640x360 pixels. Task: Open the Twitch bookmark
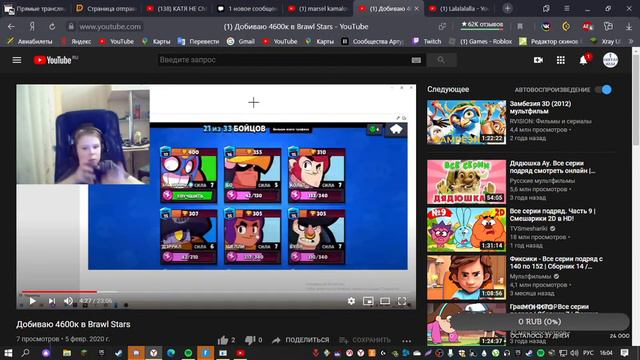427,41
